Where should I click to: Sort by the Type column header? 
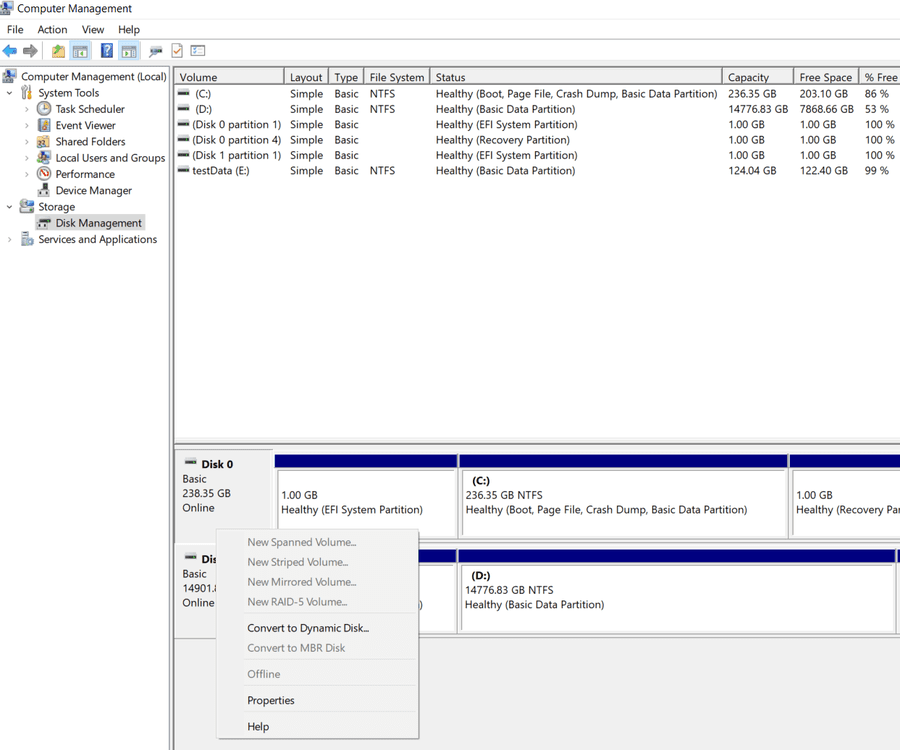(x=346, y=77)
